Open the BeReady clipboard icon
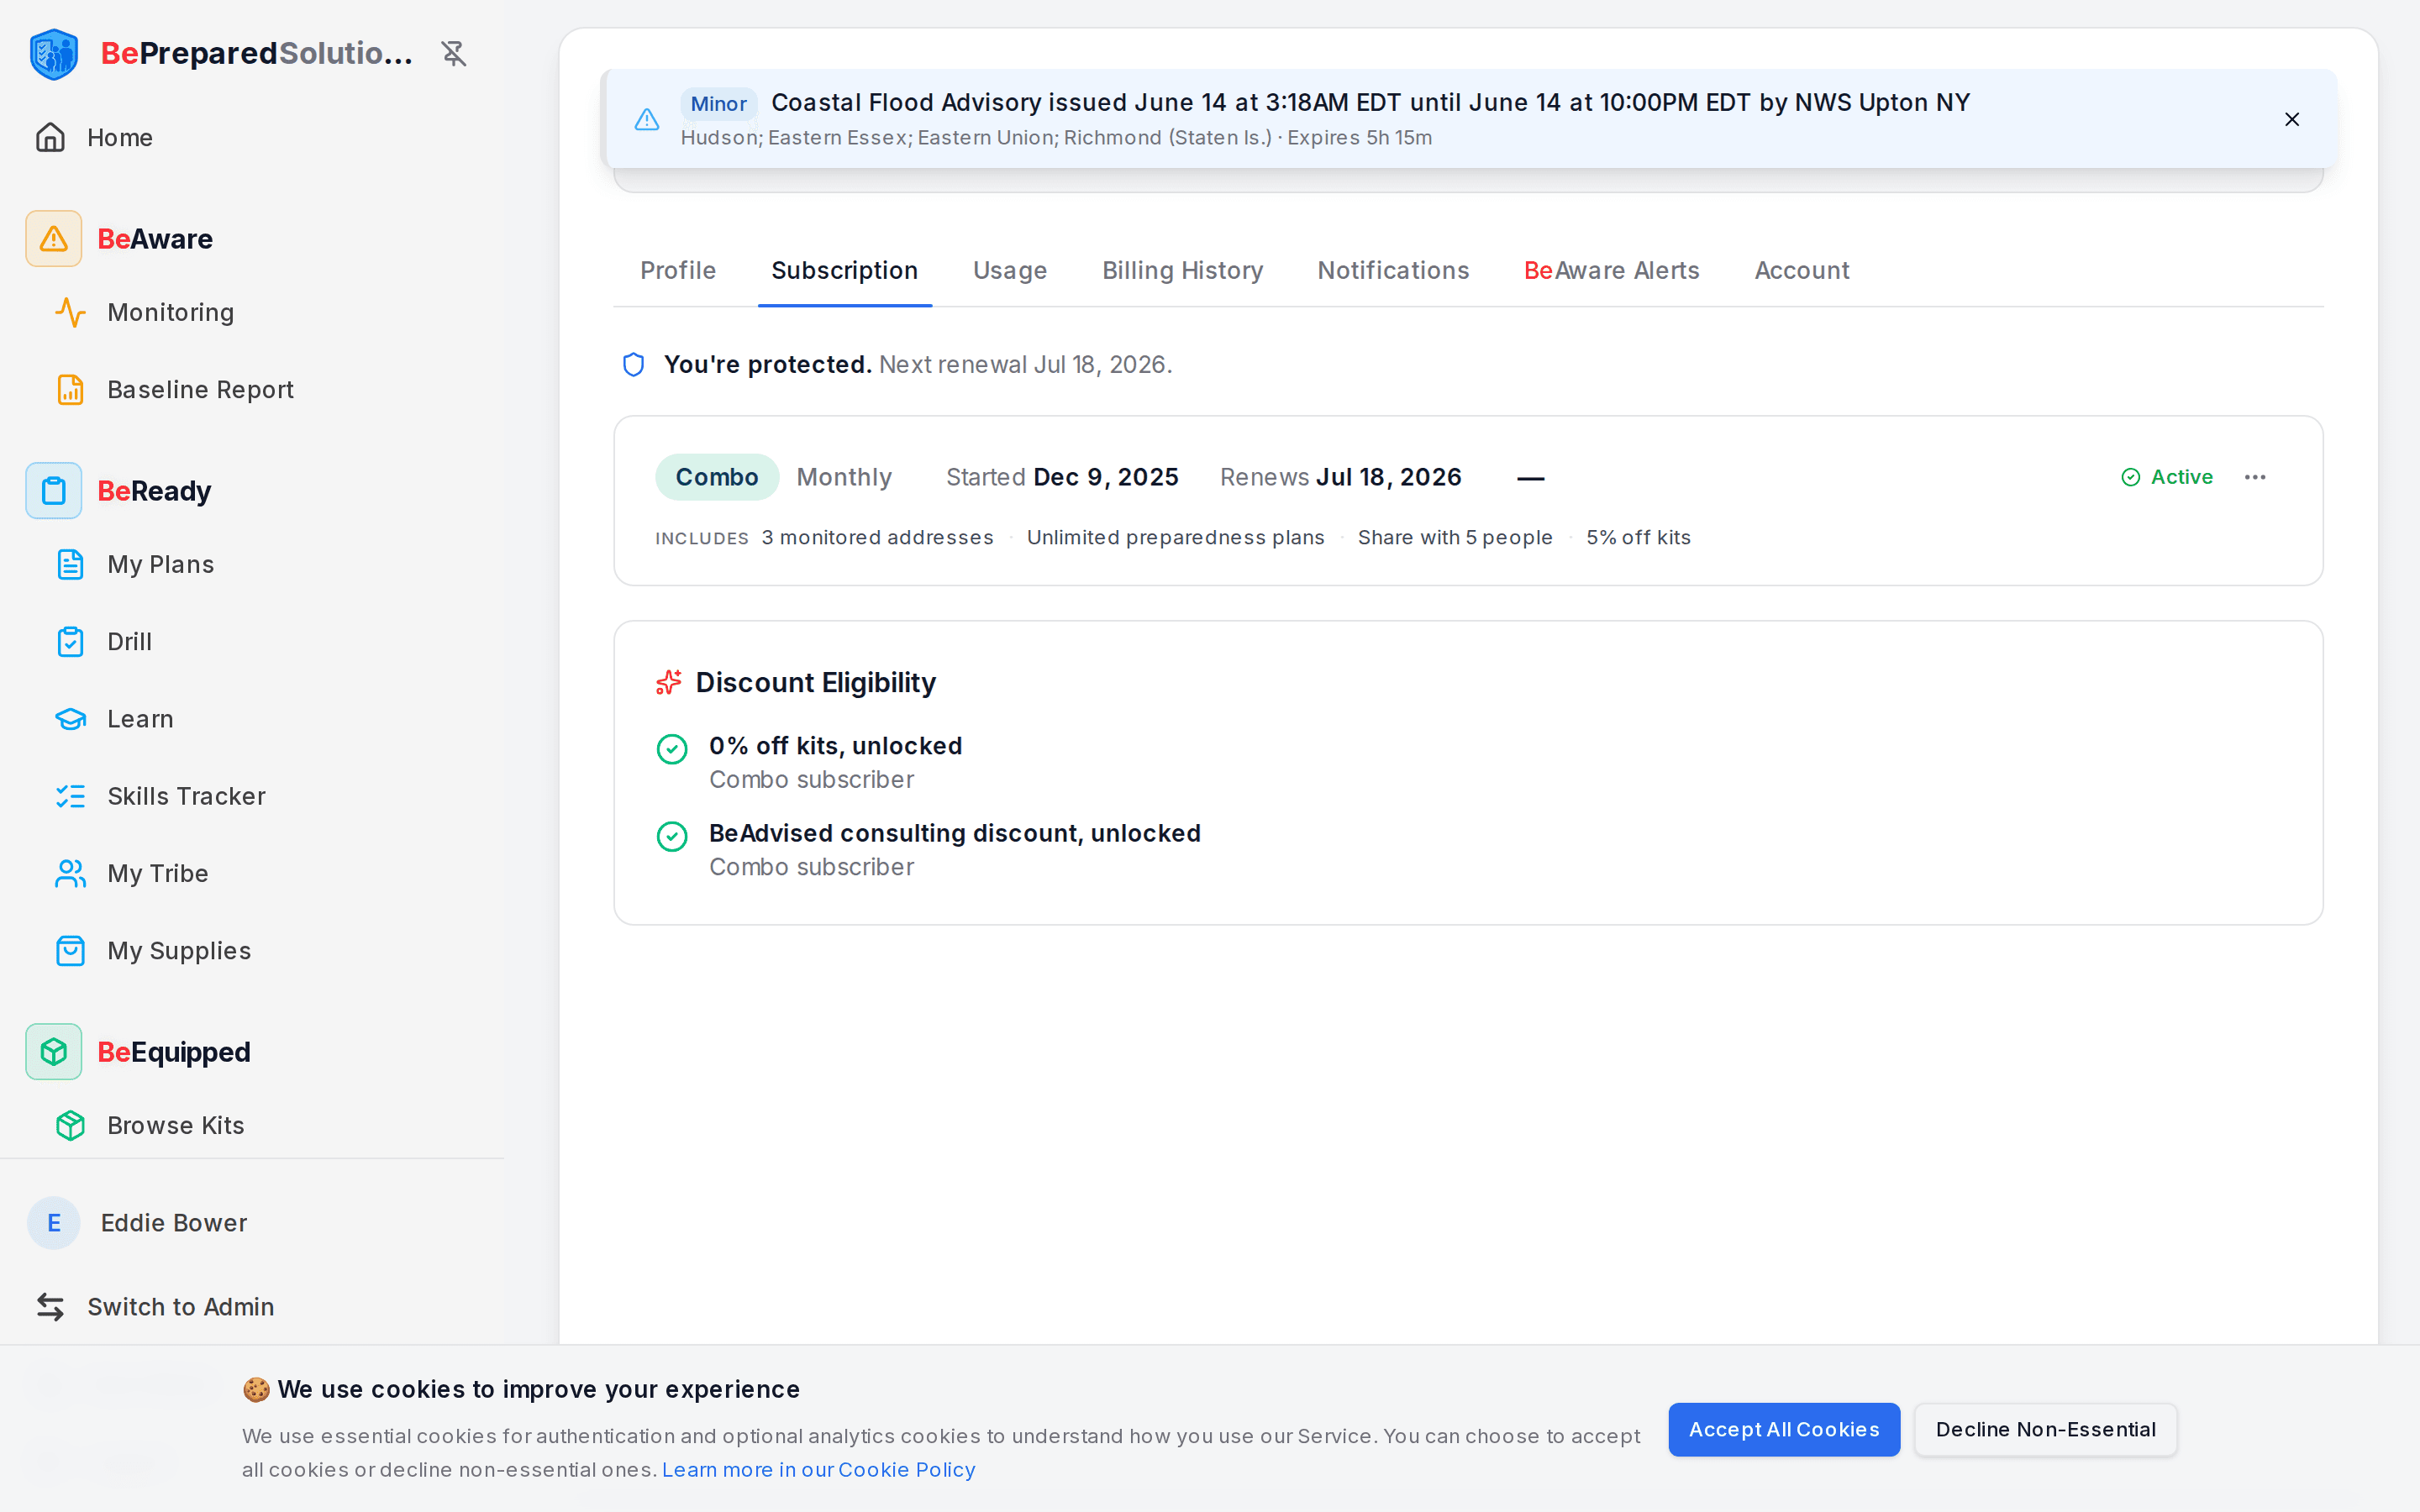 tap(54, 491)
